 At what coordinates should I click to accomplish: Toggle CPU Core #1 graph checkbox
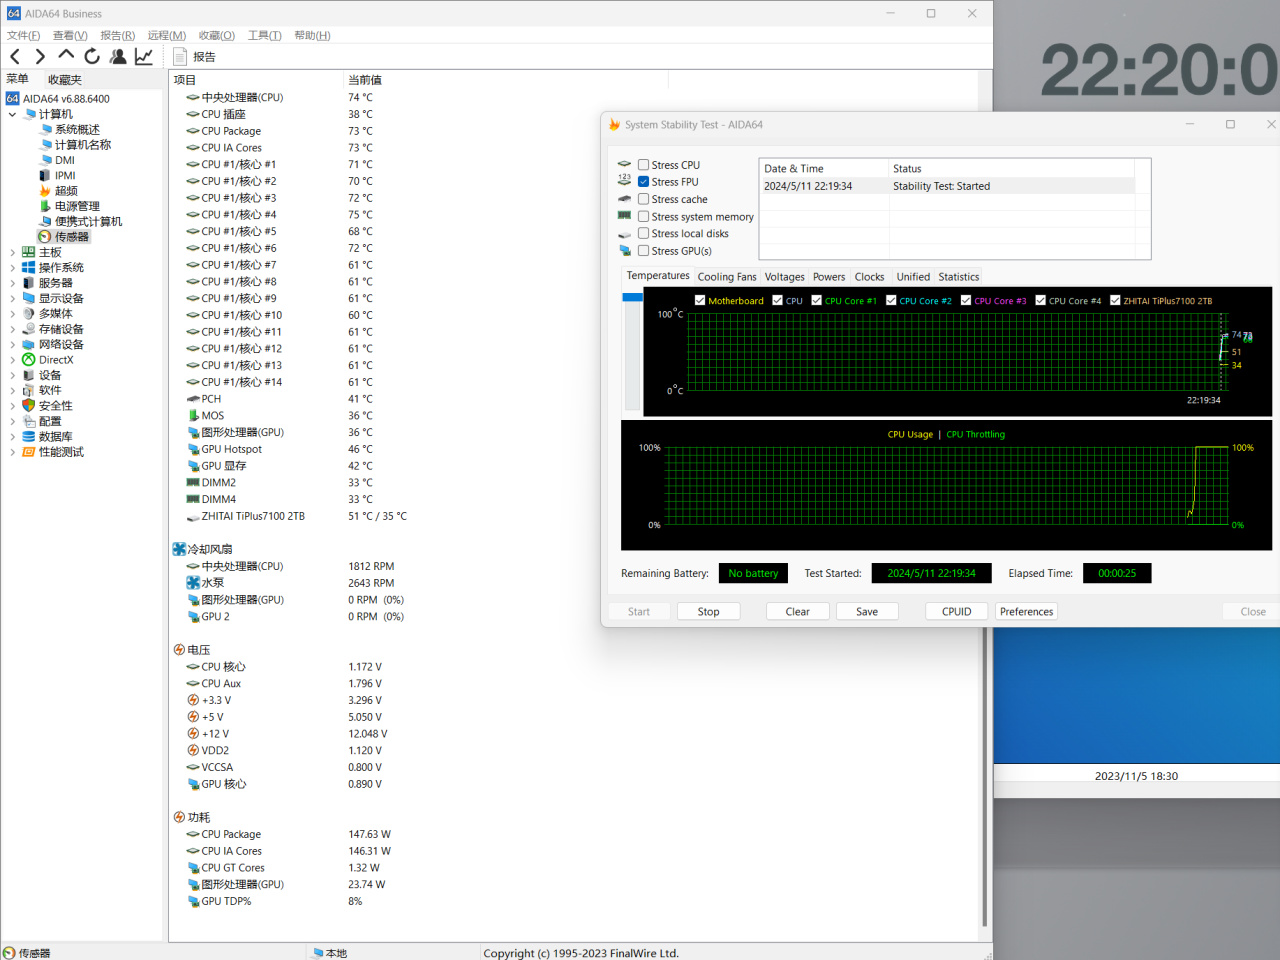click(x=817, y=300)
